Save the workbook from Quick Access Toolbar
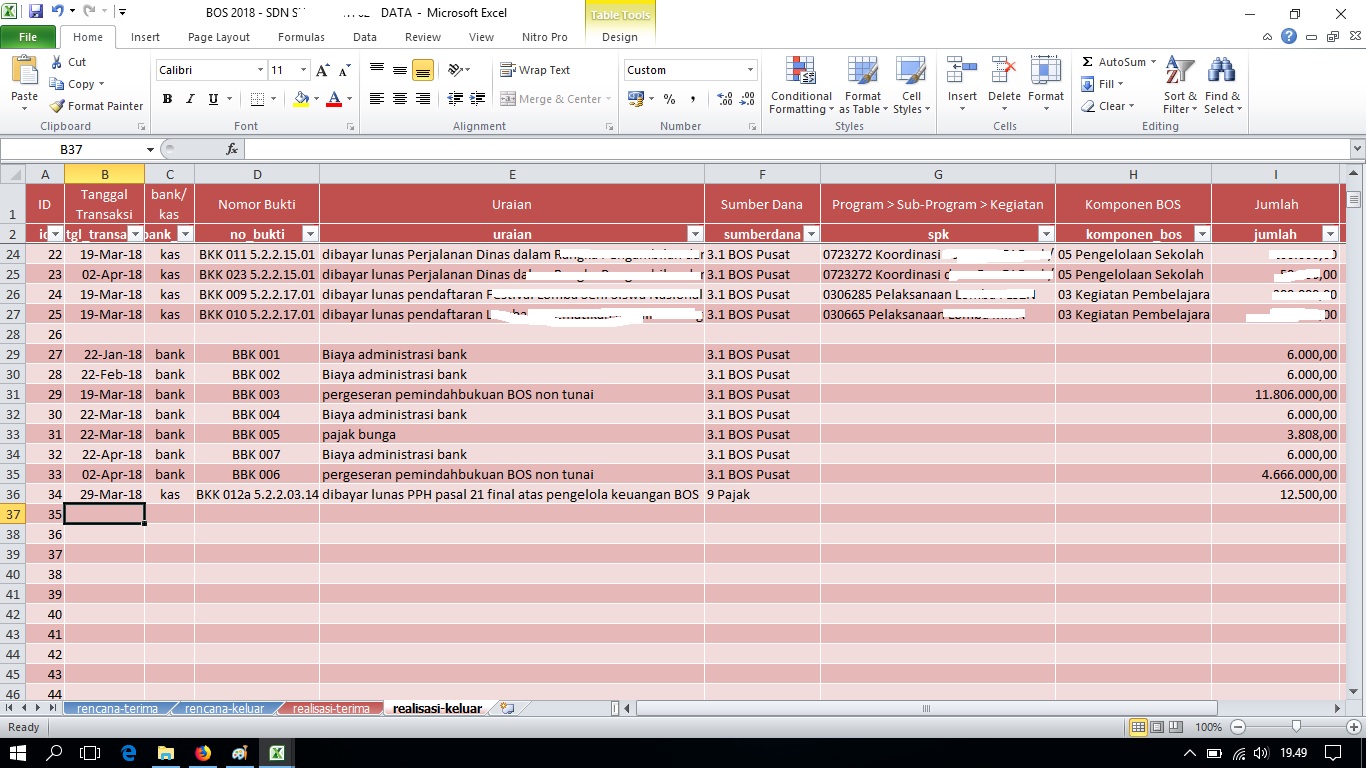The width and height of the screenshot is (1366, 768). pos(36,13)
